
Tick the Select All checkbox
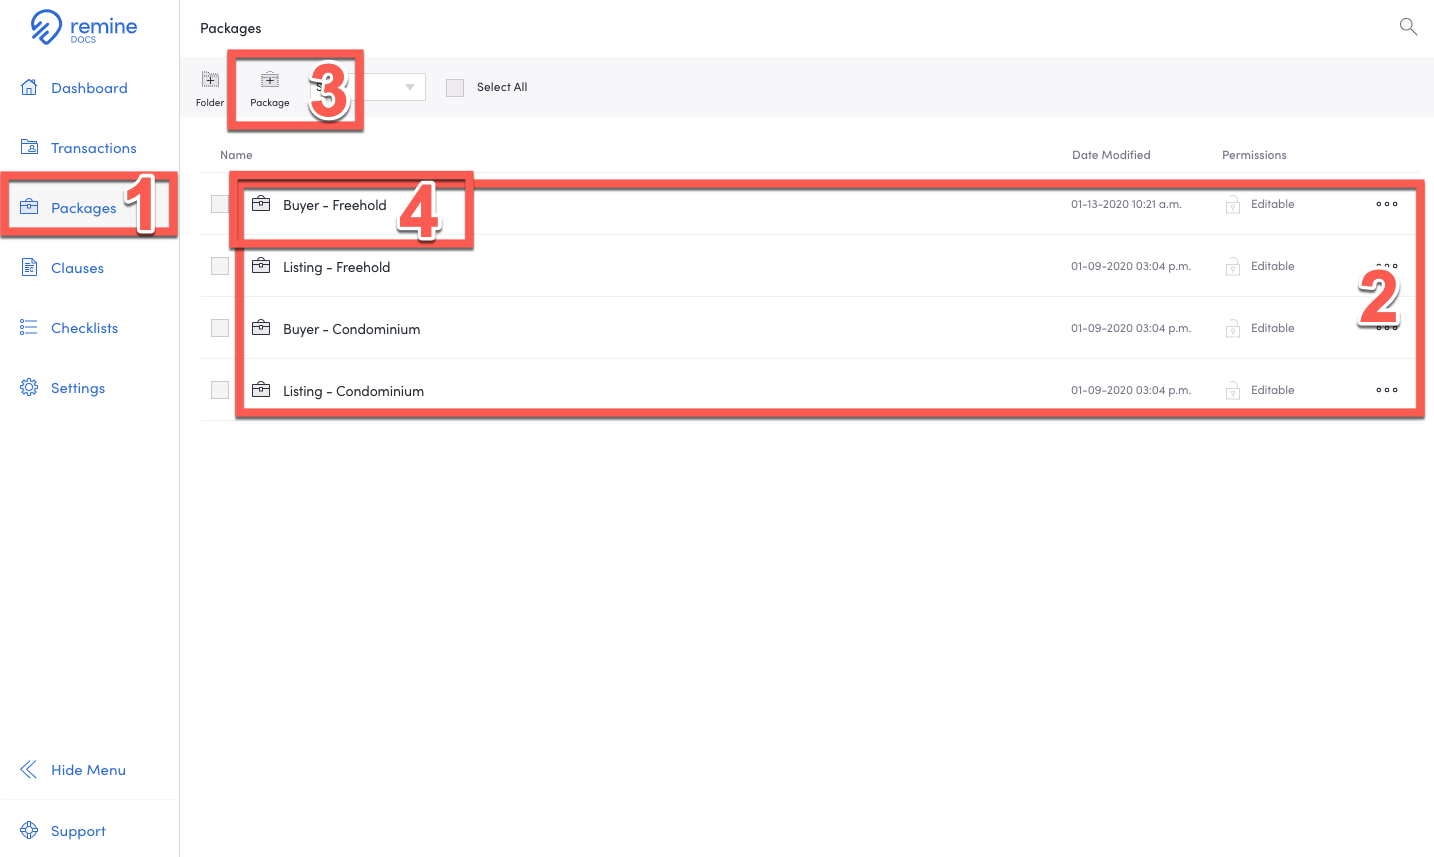[455, 88]
